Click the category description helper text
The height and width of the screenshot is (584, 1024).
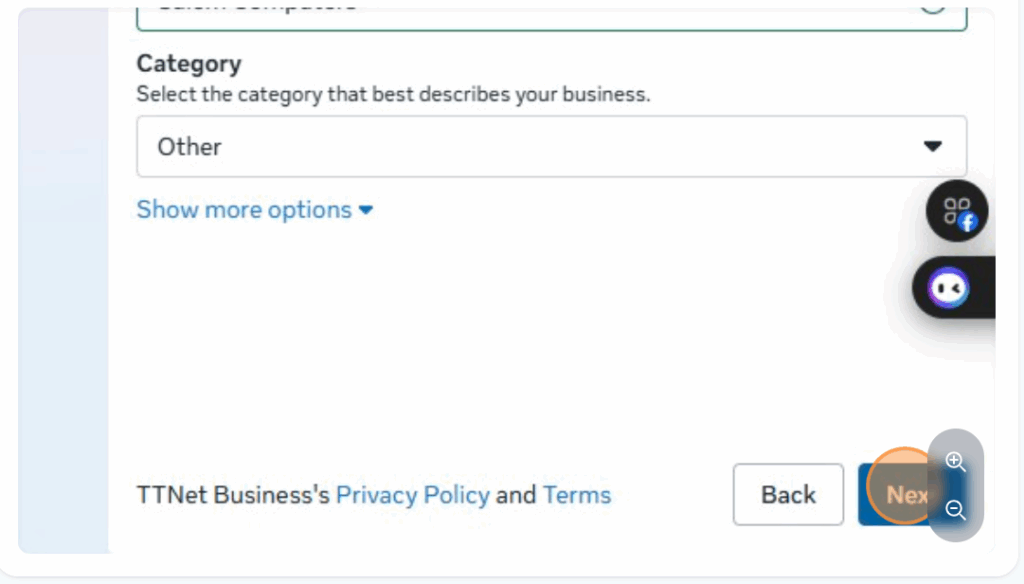[x=393, y=95]
